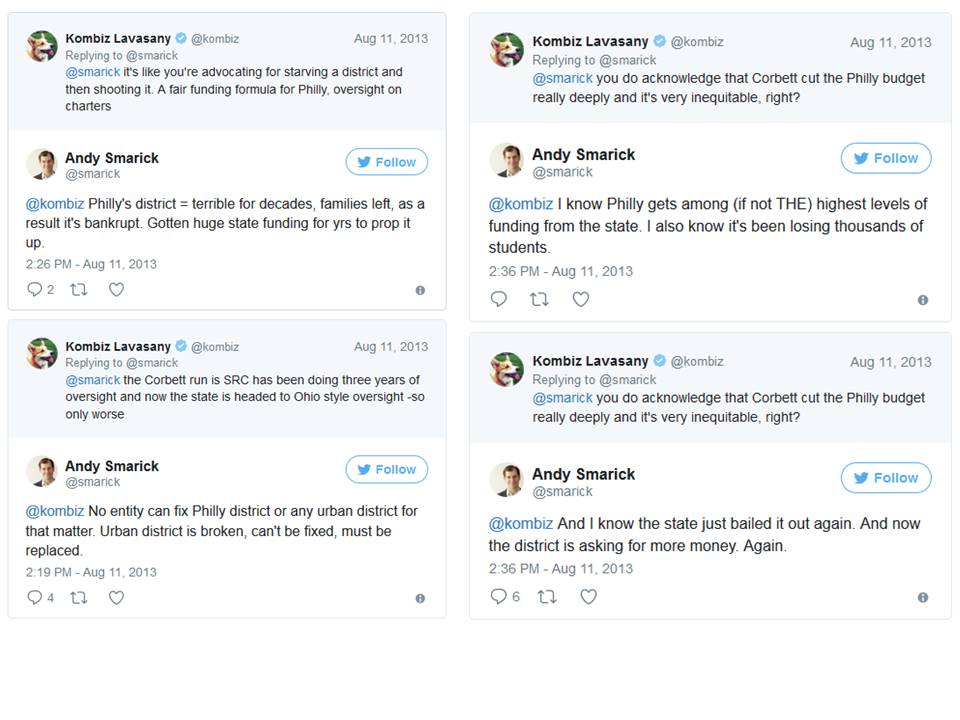Follow Andy Smarick in 'highest levels' tweet card
This screenshot has width=960, height=720.
[x=886, y=158]
